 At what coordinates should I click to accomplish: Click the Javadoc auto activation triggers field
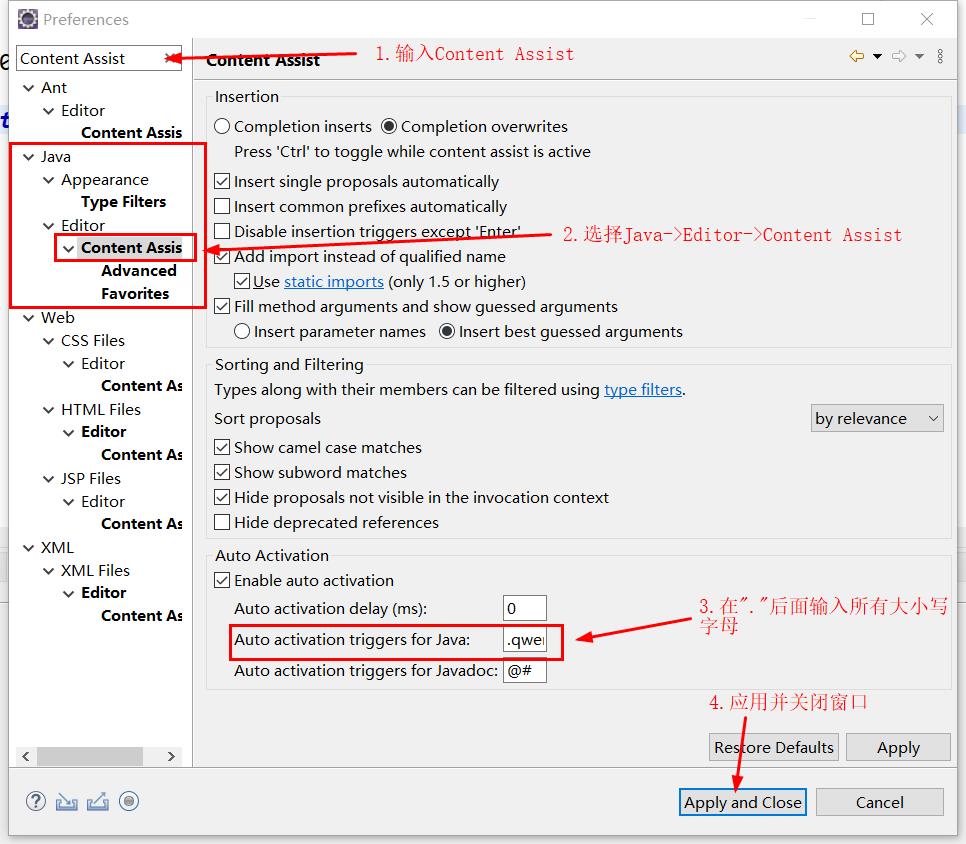(x=525, y=670)
